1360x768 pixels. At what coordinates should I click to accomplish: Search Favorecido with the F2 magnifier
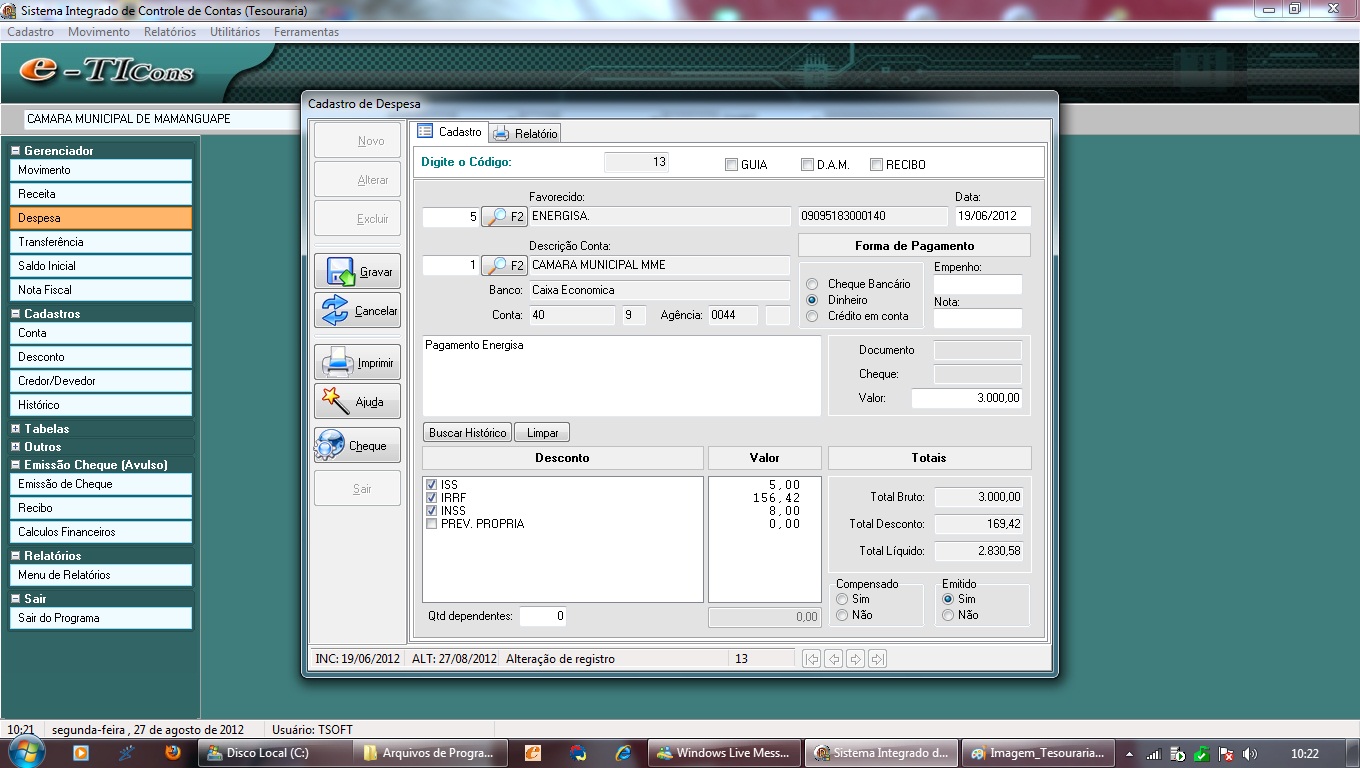(x=504, y=217)
